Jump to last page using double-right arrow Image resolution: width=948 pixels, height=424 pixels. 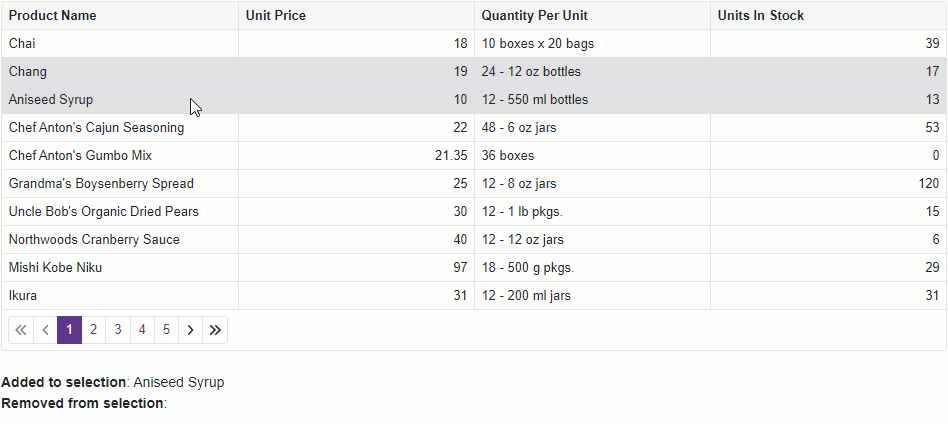tap(215, 330)
